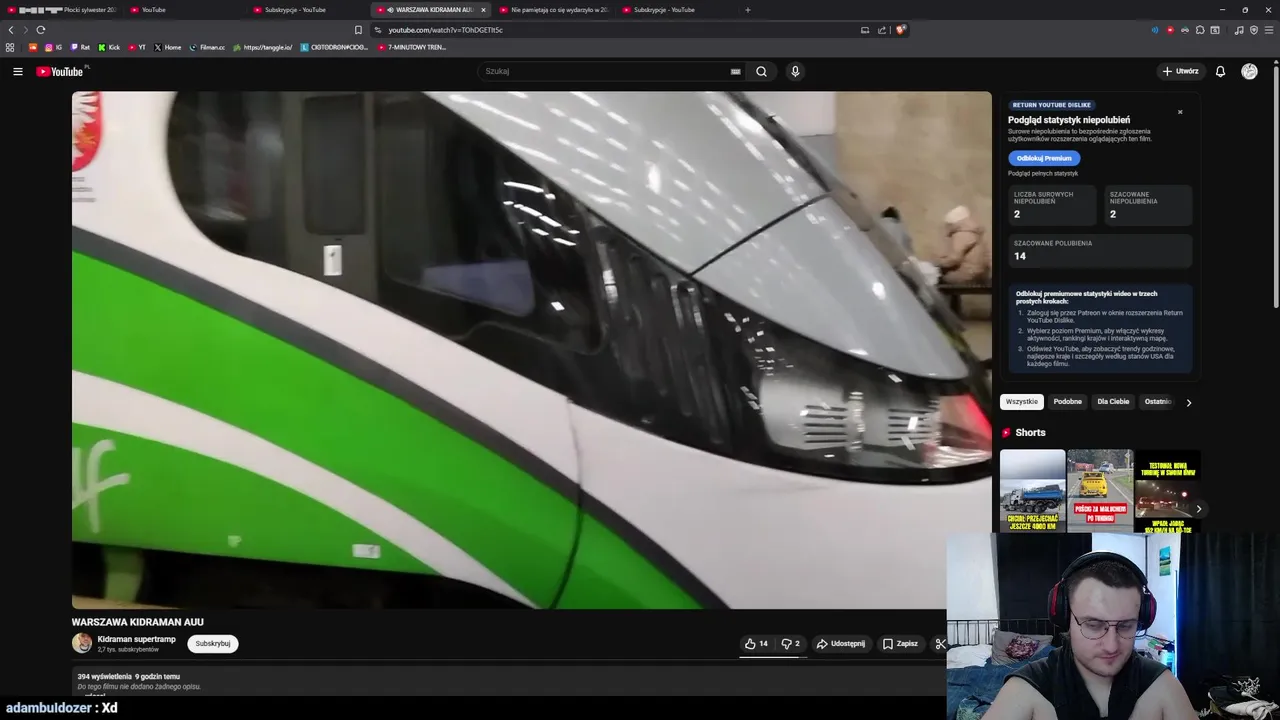Click the Zapisz save button
Image resolution: width=1280 pixels, height=720 pixels.
pyautogui.click(x=900, y=644)
